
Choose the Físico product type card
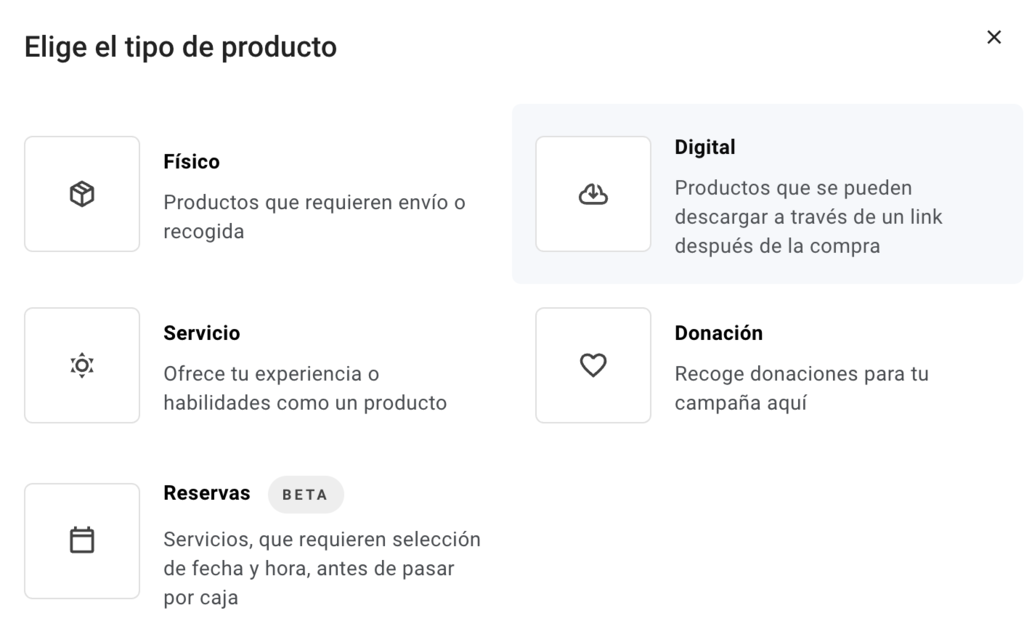click(x=250, y=192)
